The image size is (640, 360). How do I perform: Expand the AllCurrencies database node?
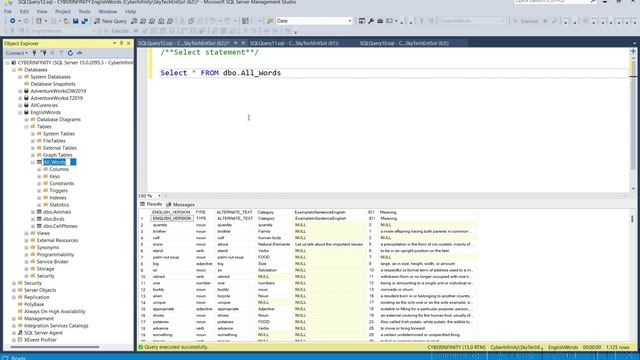tap(20, 105)
